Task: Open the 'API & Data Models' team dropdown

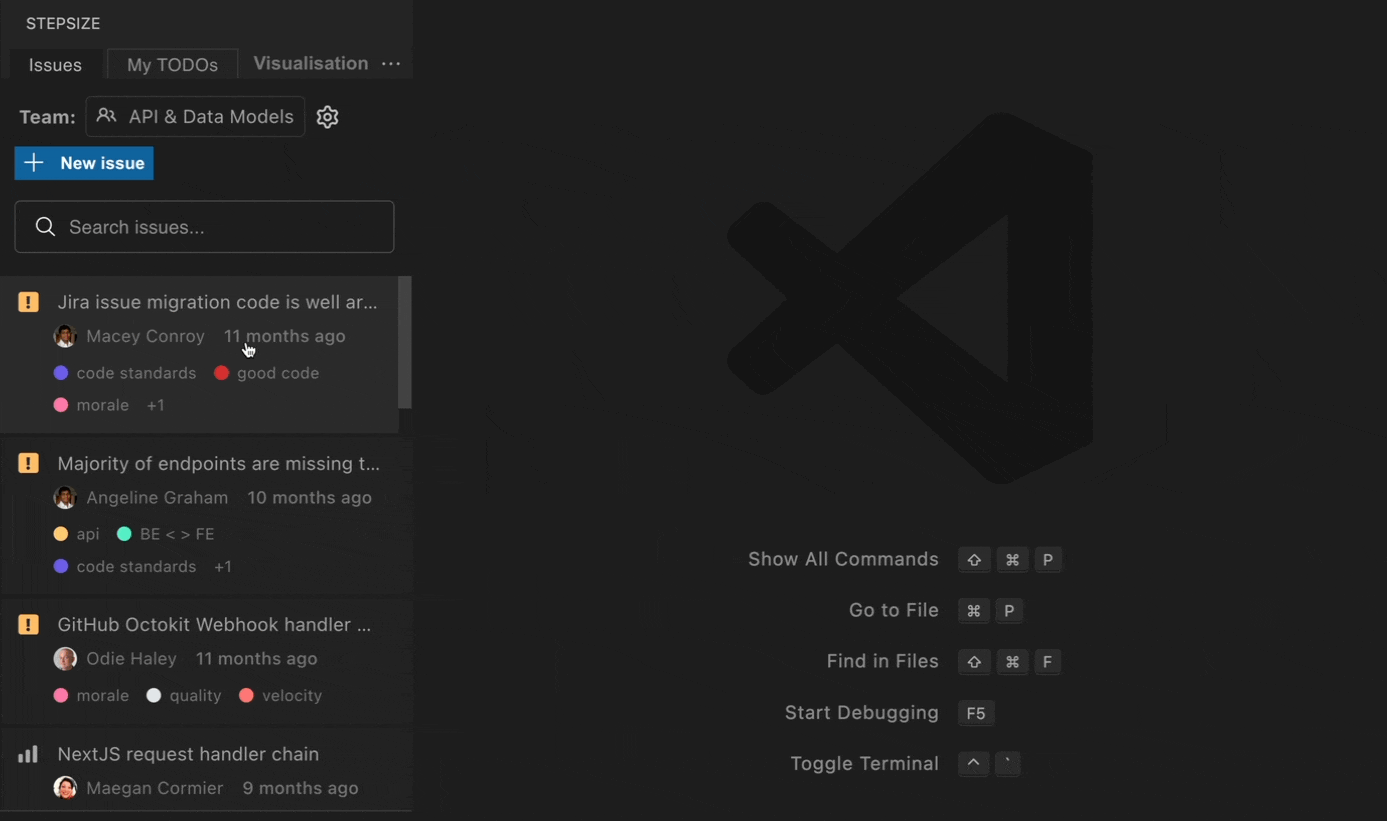Action: (x=195, y=116)
